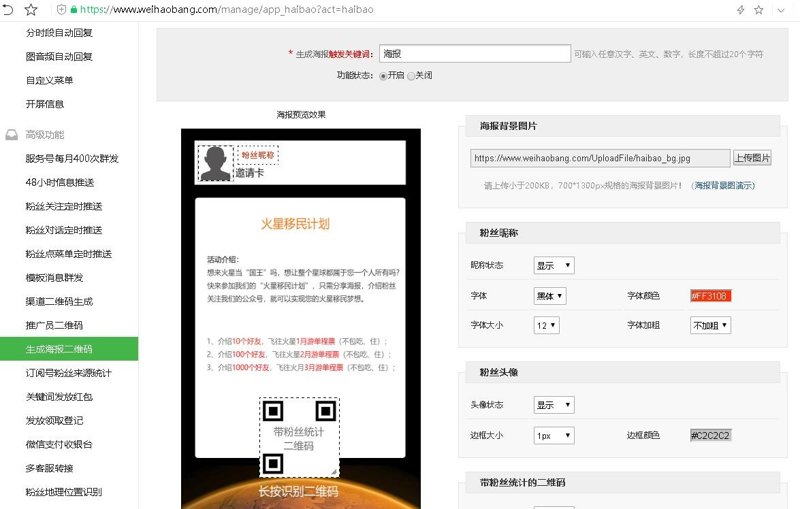Click the 海报背景图片 panel header
Screen dimensions: 800x509
[x=623, y=126]
